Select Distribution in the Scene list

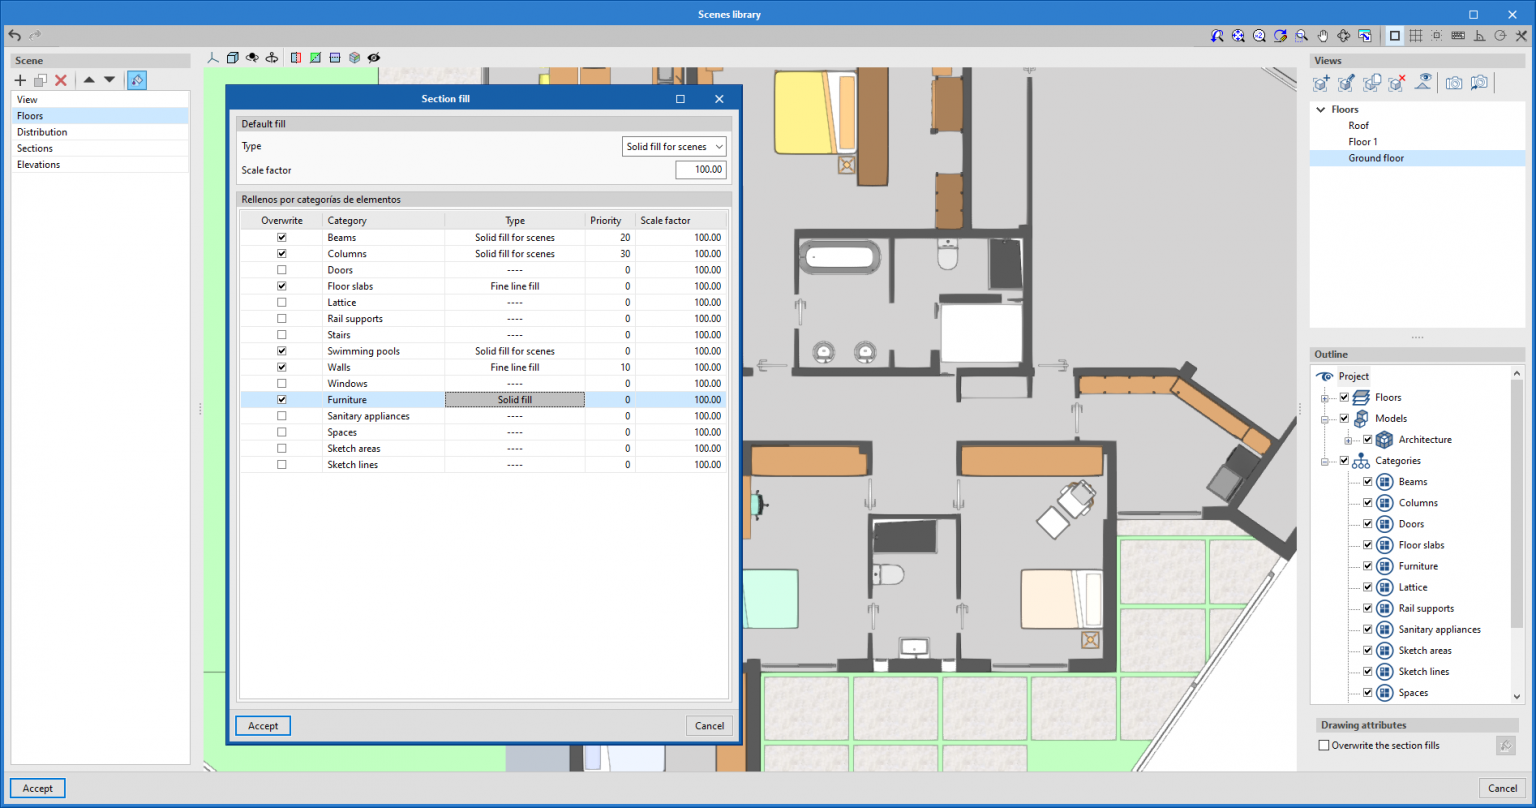42,131
